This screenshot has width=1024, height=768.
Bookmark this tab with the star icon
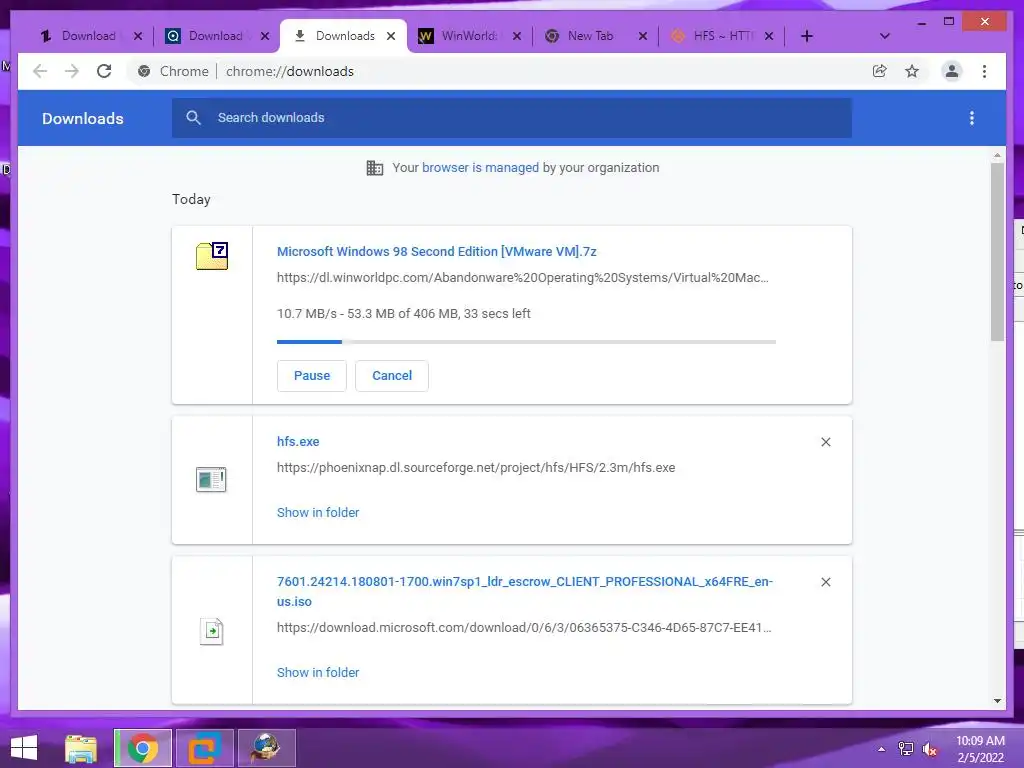pyautogui.click(x=912, y=71)
